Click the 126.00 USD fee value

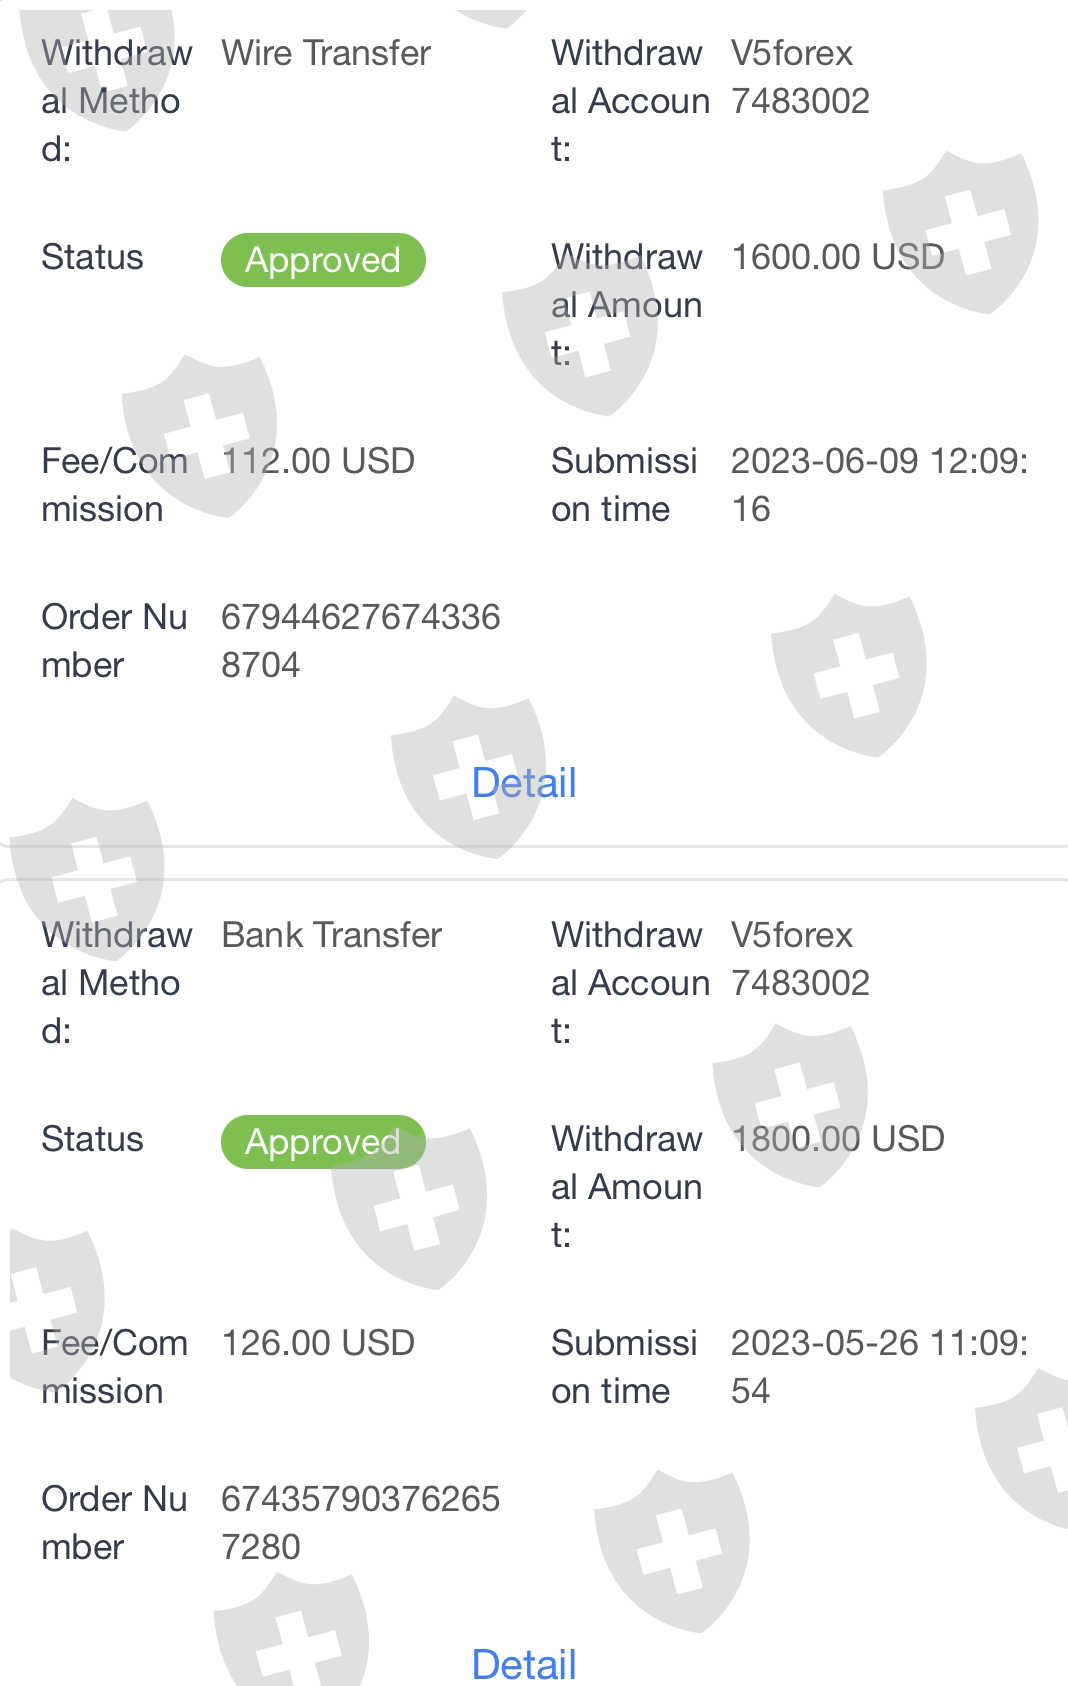(x=318, y=1343)
